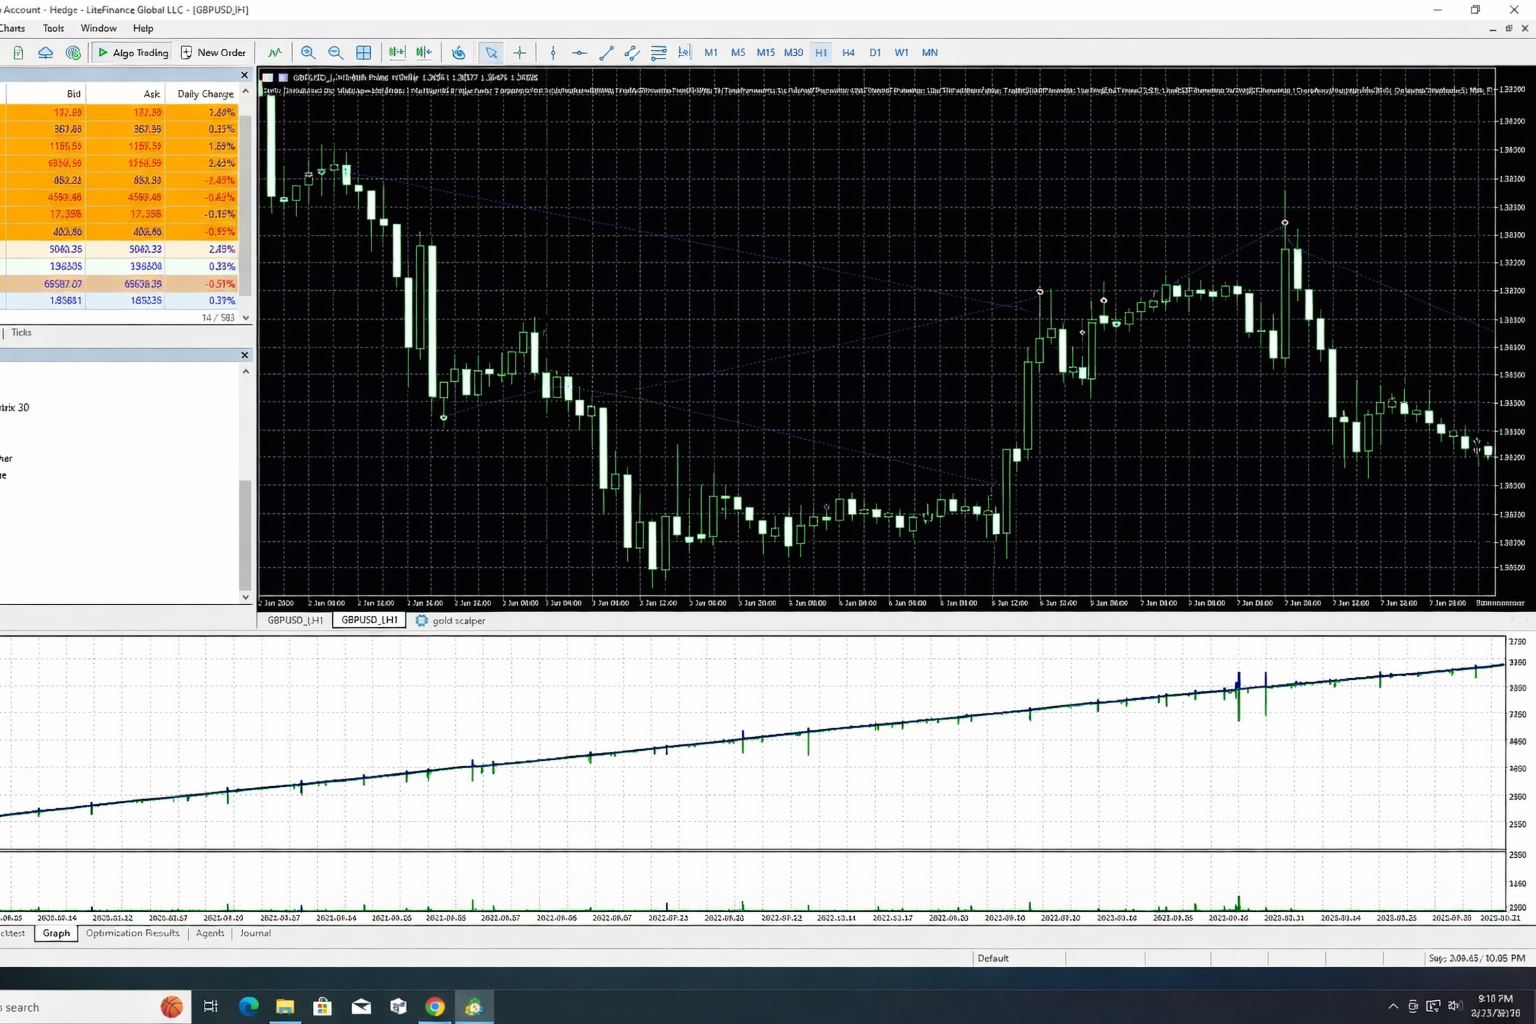Click the 14 / 583 symbol counter
This screenshot has height=1024, width=1536.
(218, 318)
